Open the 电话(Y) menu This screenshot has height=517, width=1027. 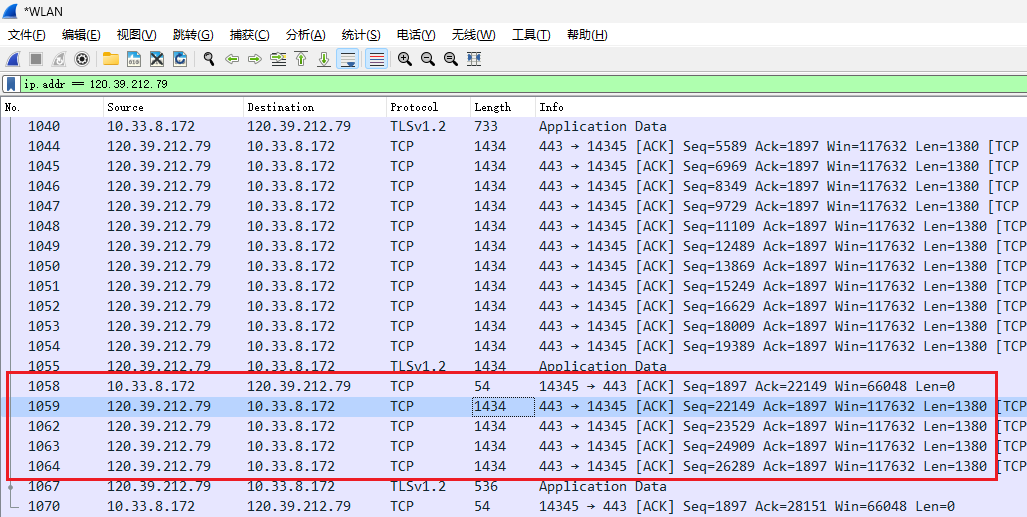point(416,35)
